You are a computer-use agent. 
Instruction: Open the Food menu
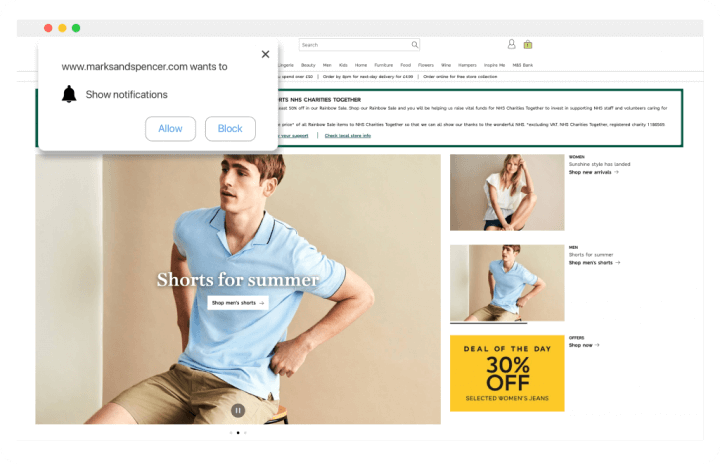click(x=405, y=65)
